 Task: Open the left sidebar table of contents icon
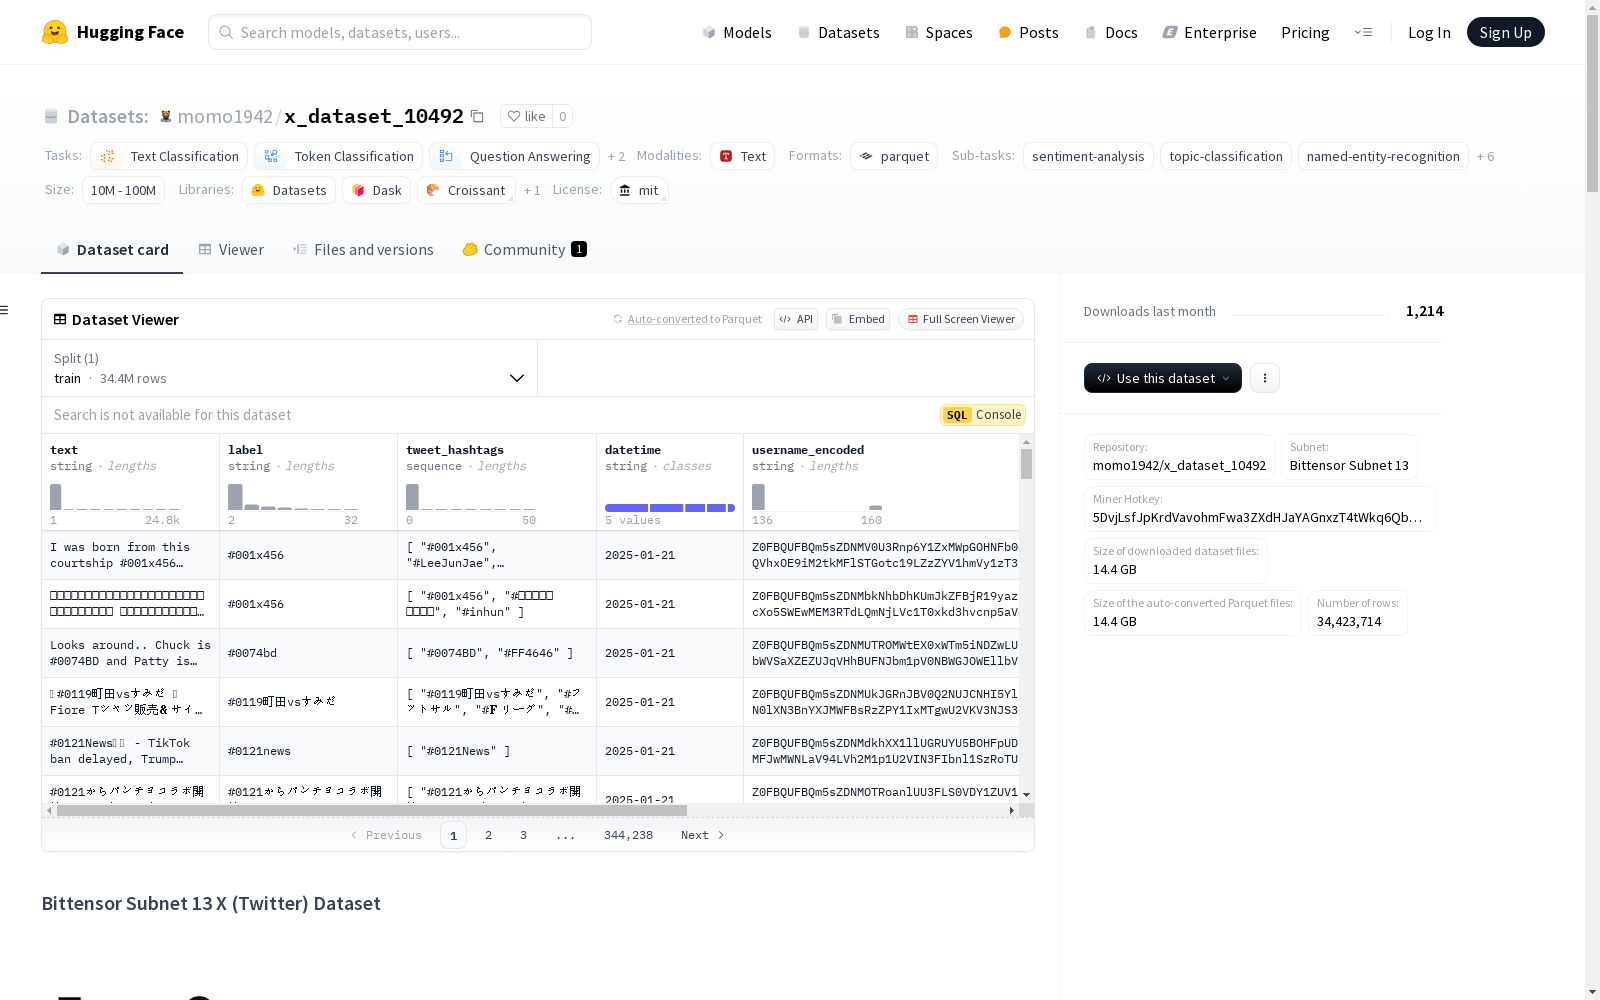[5, 310]
